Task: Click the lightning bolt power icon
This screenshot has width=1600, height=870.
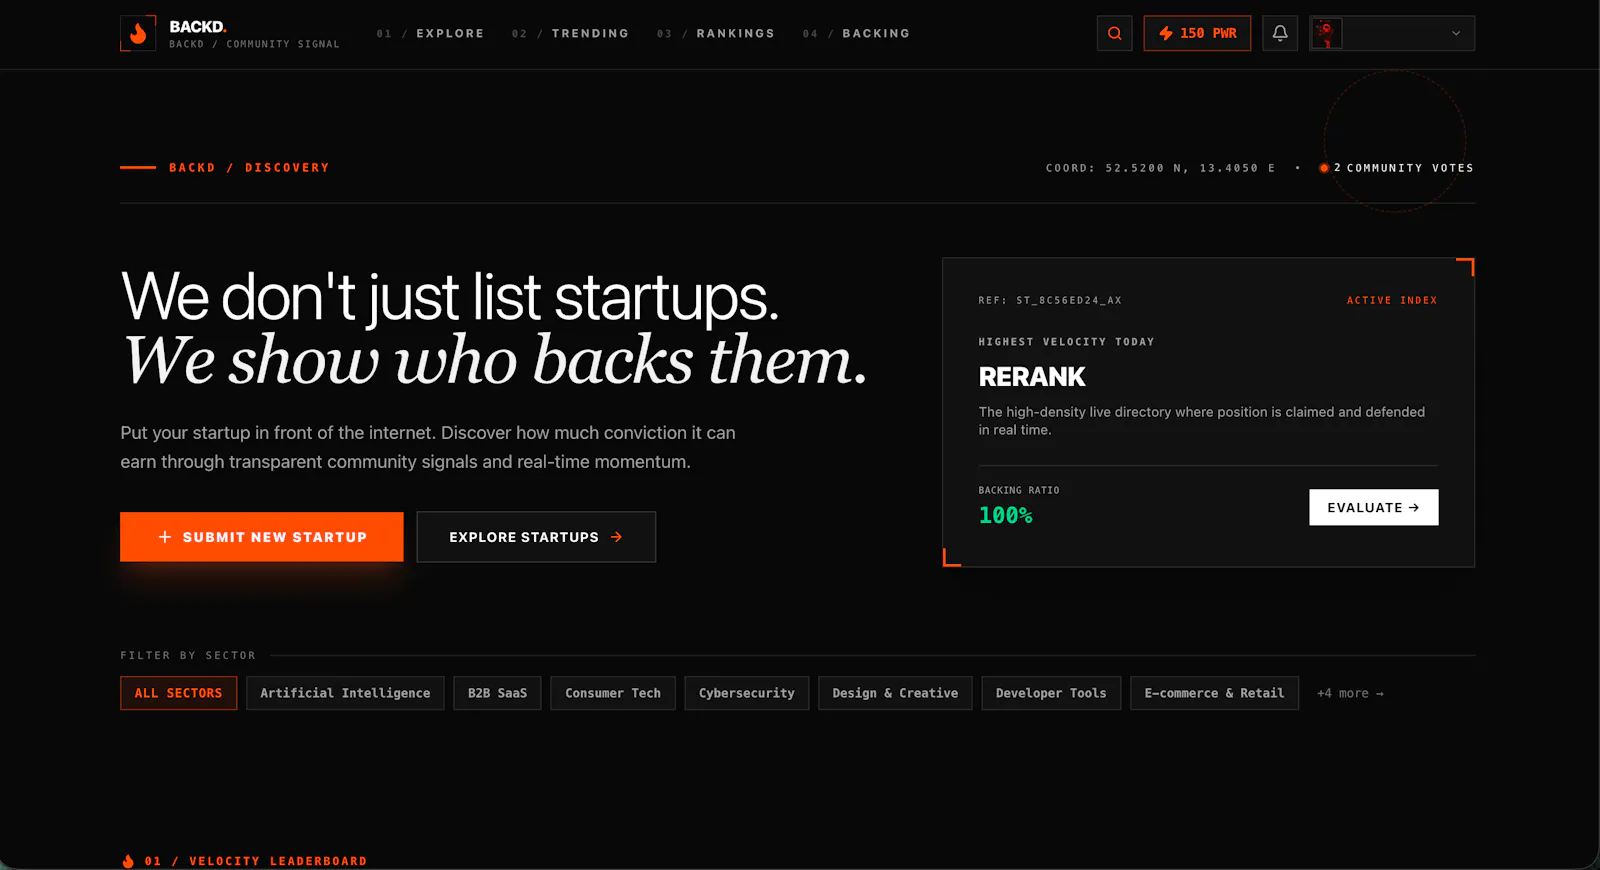Action: click(1166, 33)
